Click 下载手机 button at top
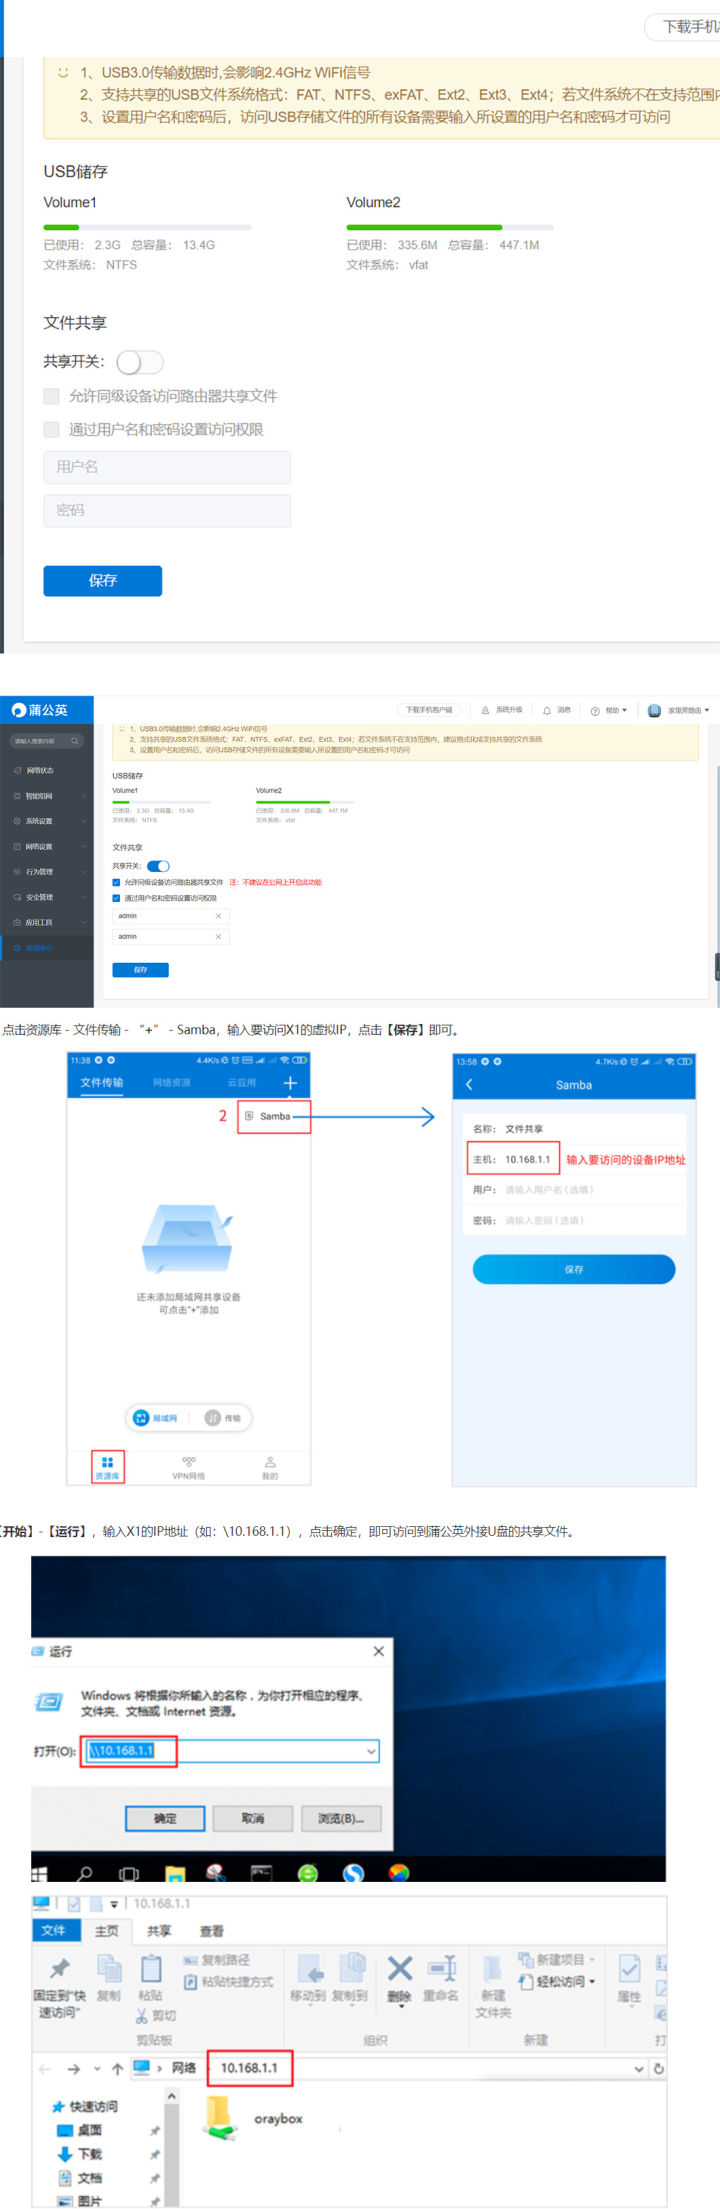The image size is (720, 2209). 684,27
